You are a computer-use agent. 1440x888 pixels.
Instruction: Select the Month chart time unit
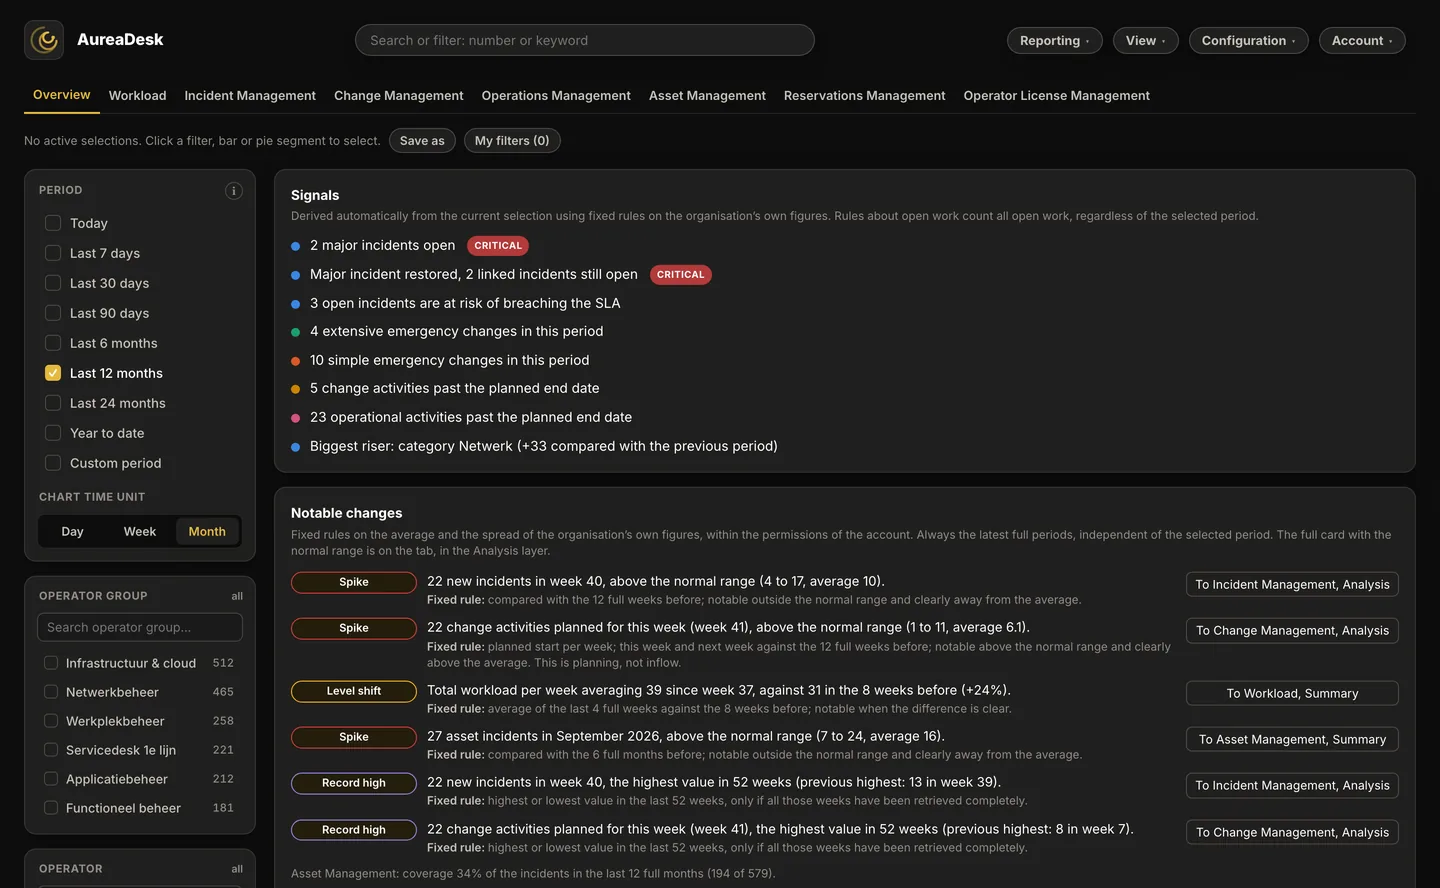point(207,532)
